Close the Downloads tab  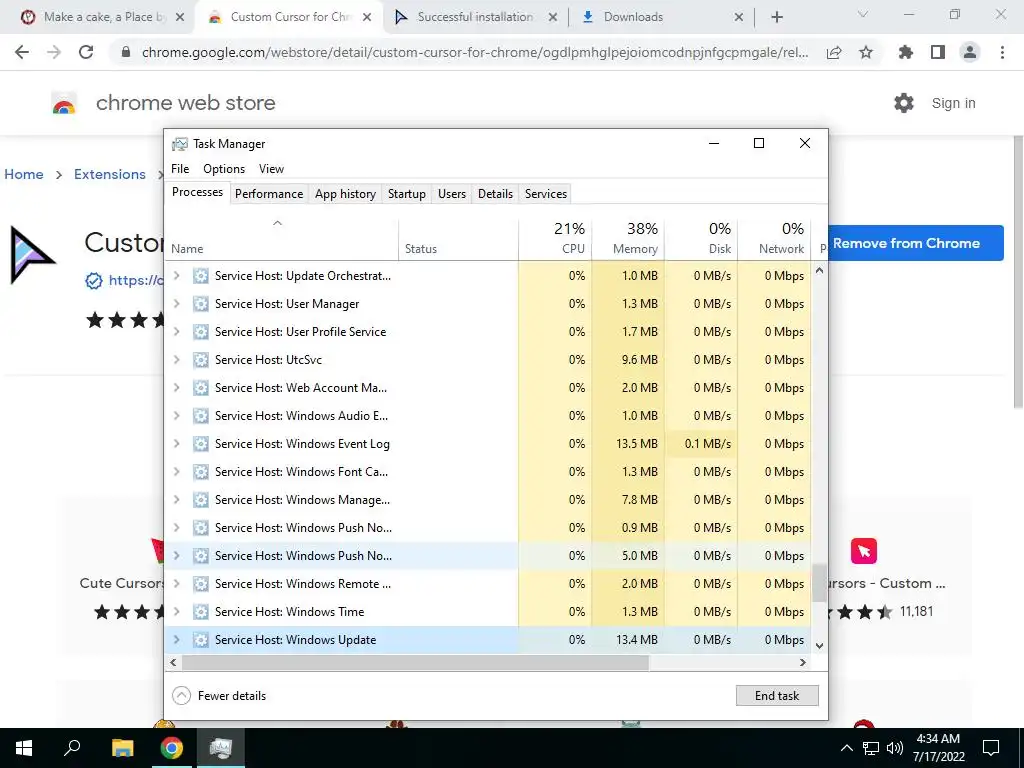[x=739, y=17]
